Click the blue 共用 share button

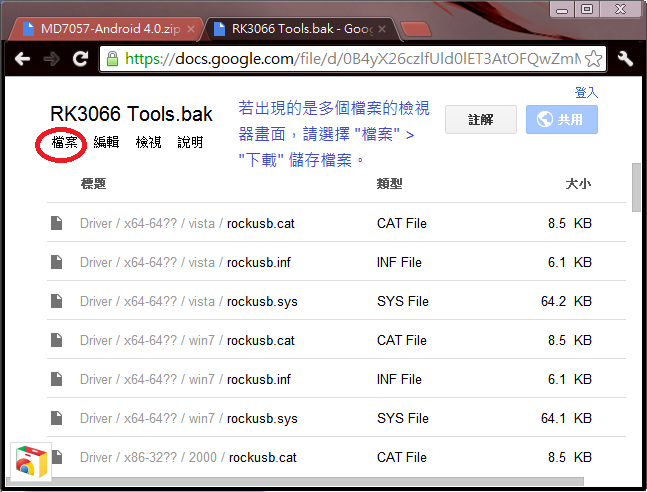click(562, 120)
